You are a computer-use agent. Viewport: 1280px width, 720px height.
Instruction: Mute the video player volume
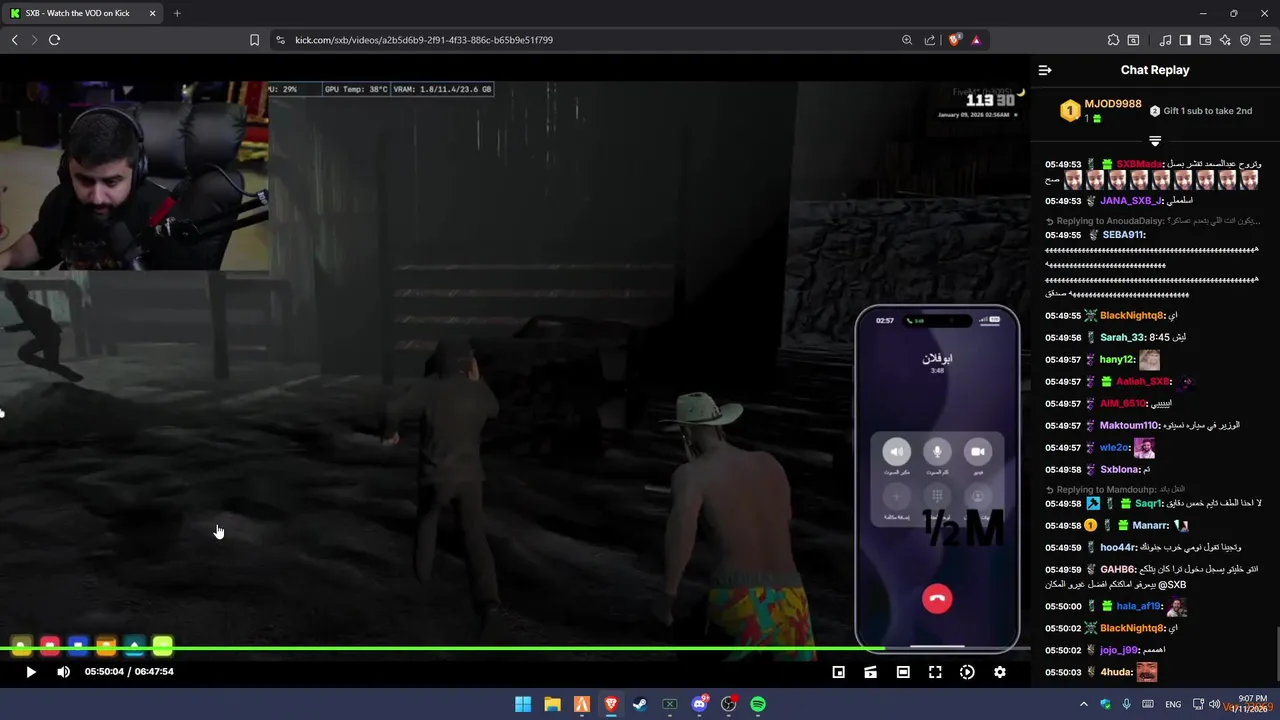(x=63, y=672)
